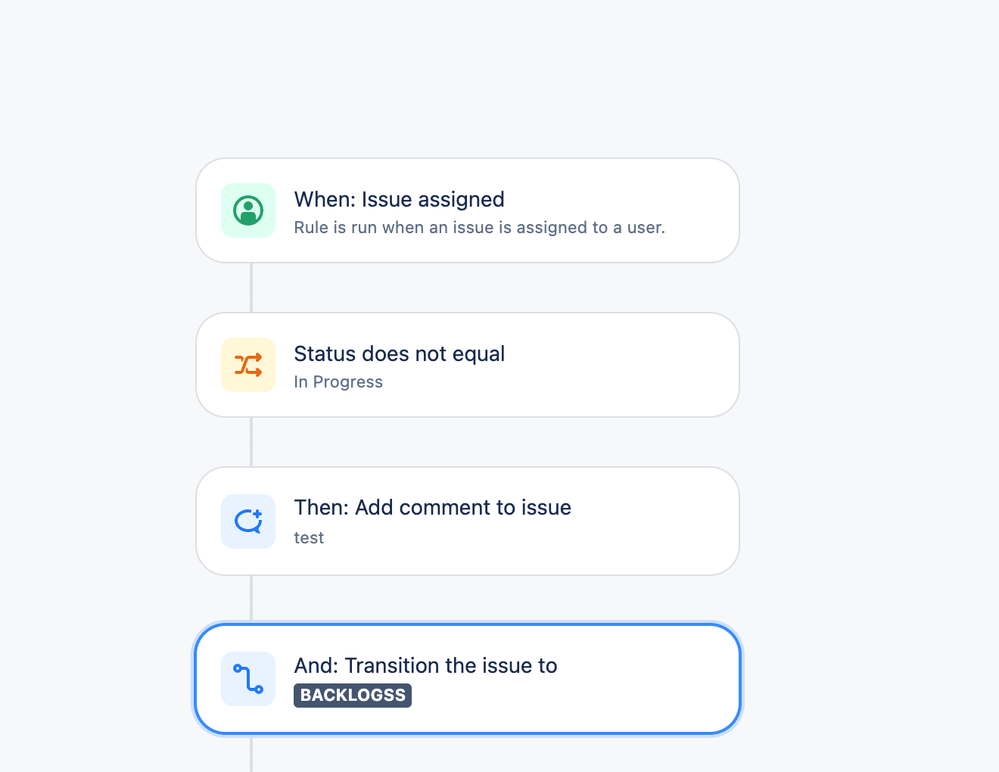999x772 pixels.
Task: Click the blue Transition issue branch icon
Action: pos(248,679)
